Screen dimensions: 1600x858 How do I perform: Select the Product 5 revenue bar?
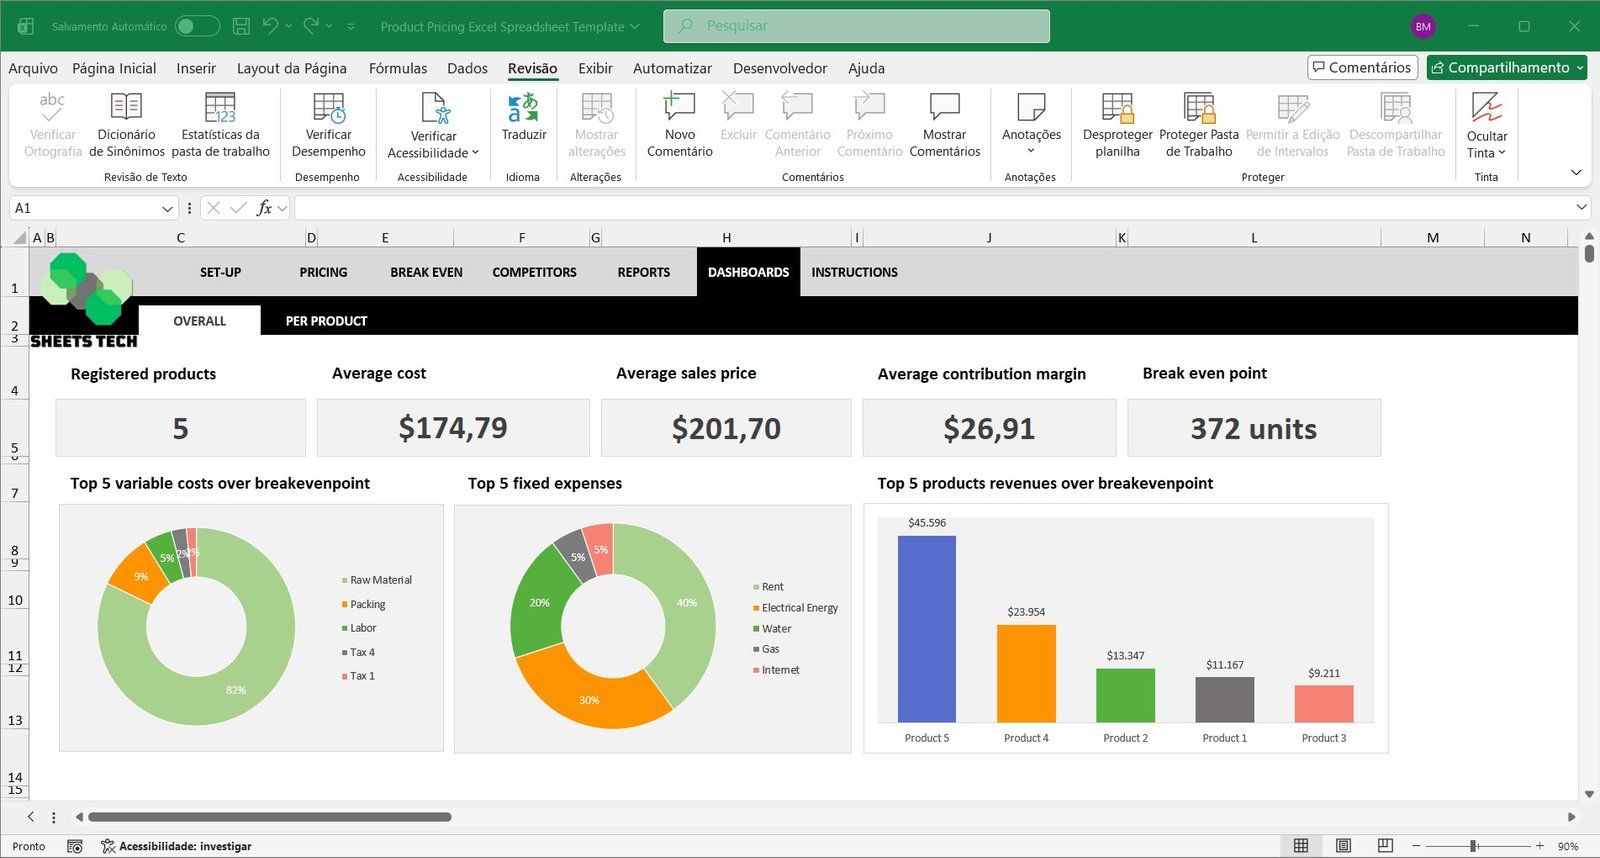[x=927, y=629]
